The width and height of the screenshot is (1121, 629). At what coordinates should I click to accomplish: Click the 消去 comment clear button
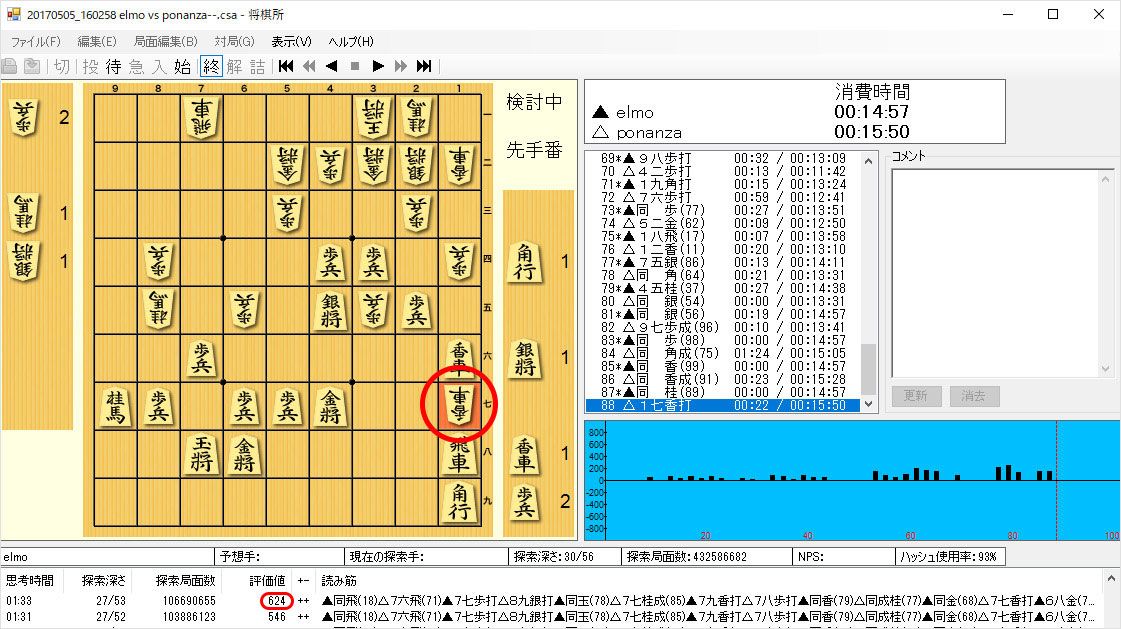974,396
